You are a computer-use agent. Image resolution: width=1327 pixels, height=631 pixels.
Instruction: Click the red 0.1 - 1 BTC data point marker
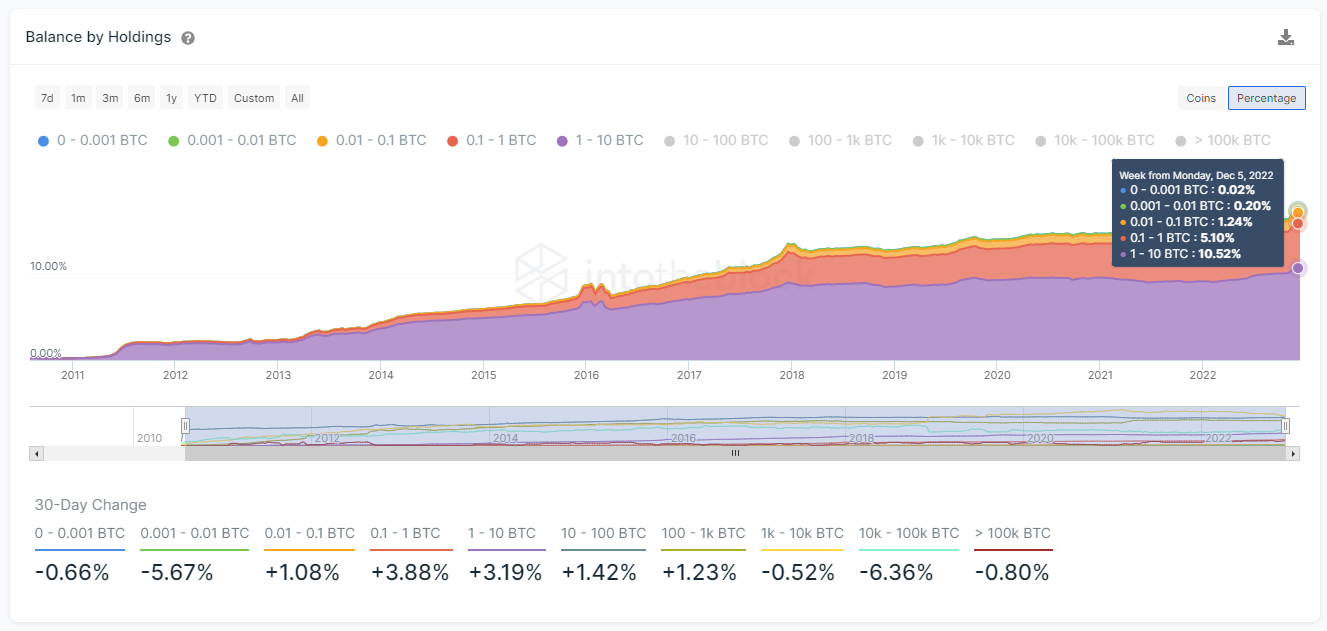[x=1298, y=224]
